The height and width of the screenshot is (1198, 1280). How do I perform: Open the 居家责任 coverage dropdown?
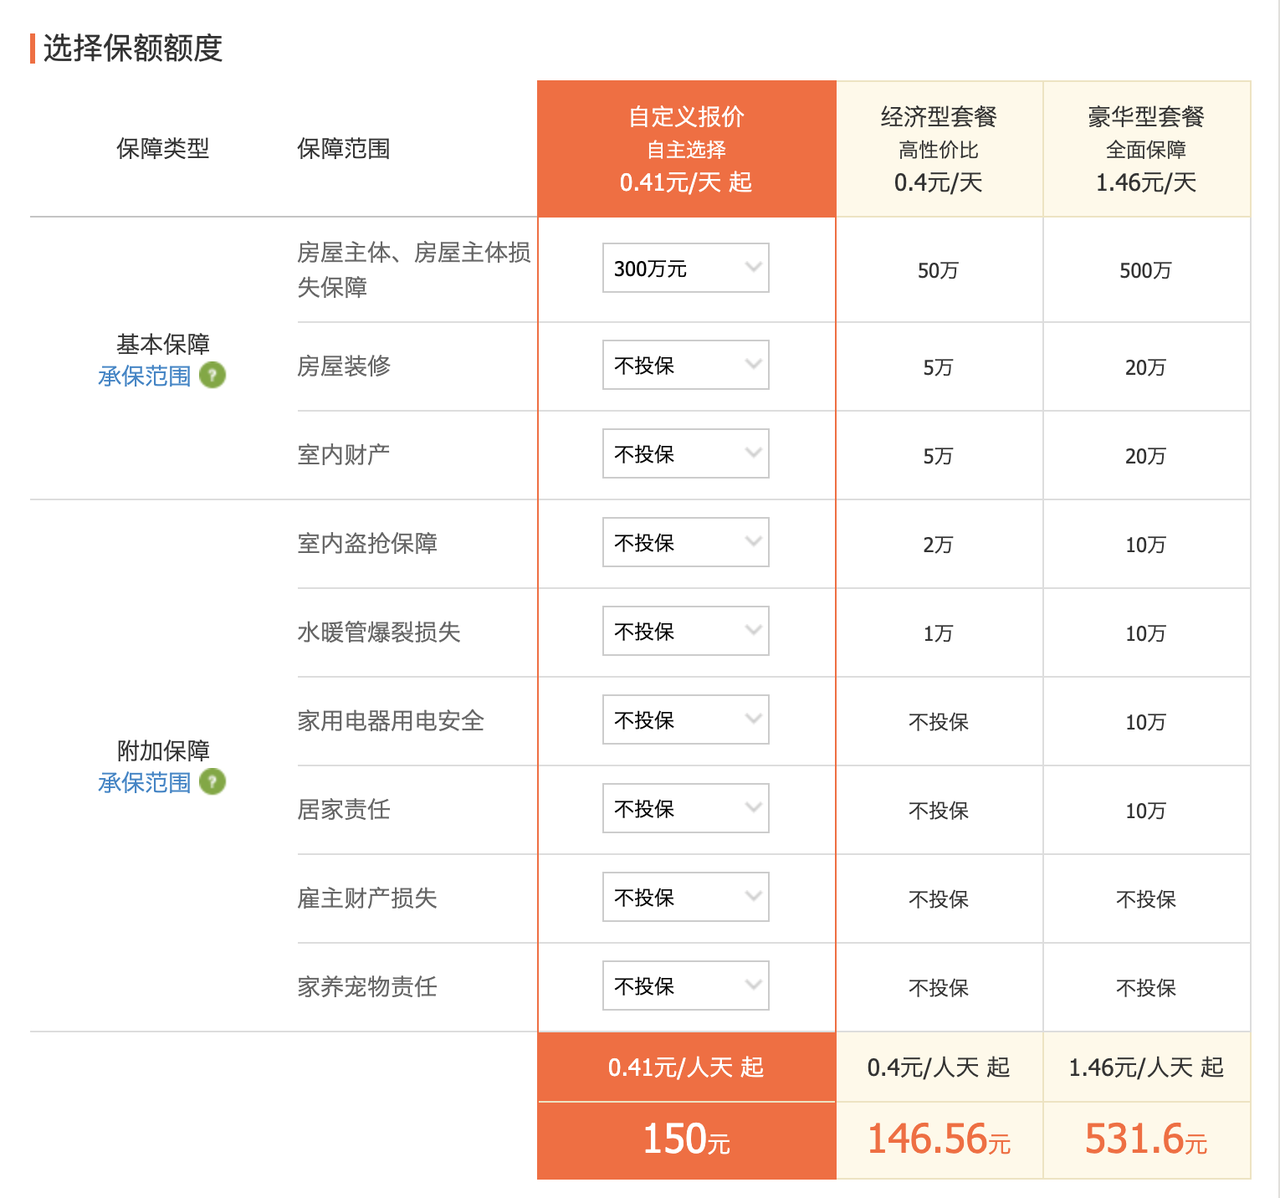tap(685, 808)
